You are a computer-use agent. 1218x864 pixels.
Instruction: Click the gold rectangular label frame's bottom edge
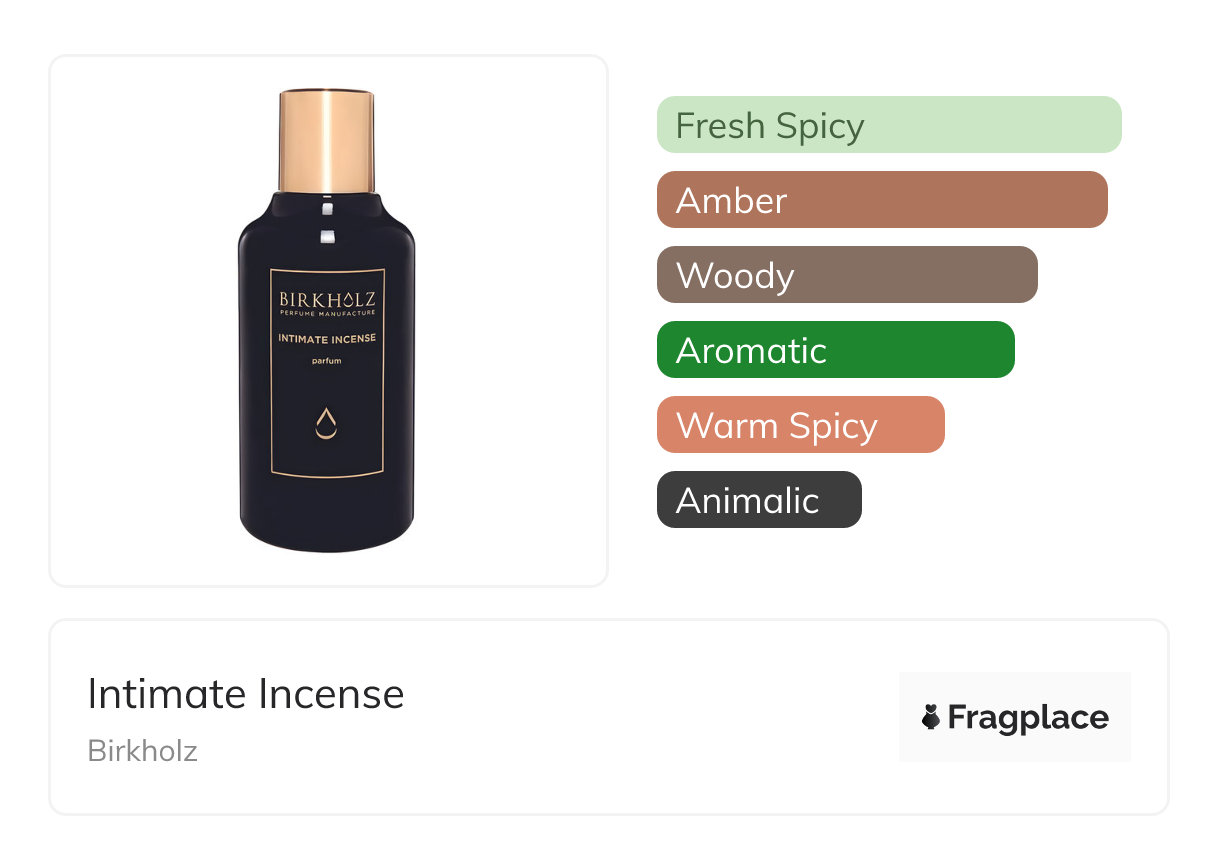click(327, 473)
